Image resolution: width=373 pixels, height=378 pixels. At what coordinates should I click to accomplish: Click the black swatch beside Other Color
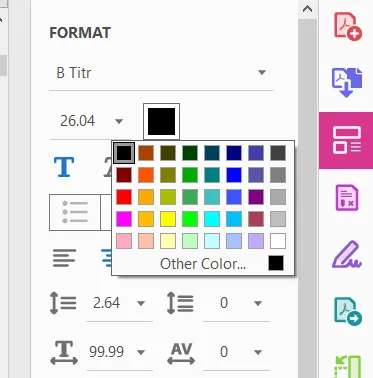coord(276,263)
